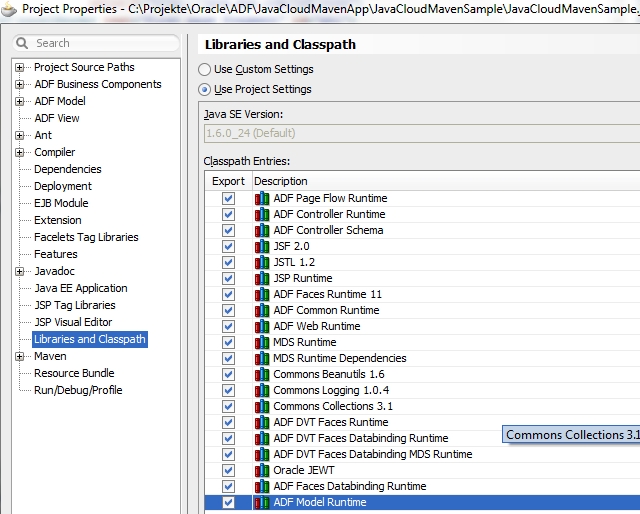This screenshot has height=514, width=640.
Task: Click the JSF 2.0 library icon
Action: click(262, 246)
